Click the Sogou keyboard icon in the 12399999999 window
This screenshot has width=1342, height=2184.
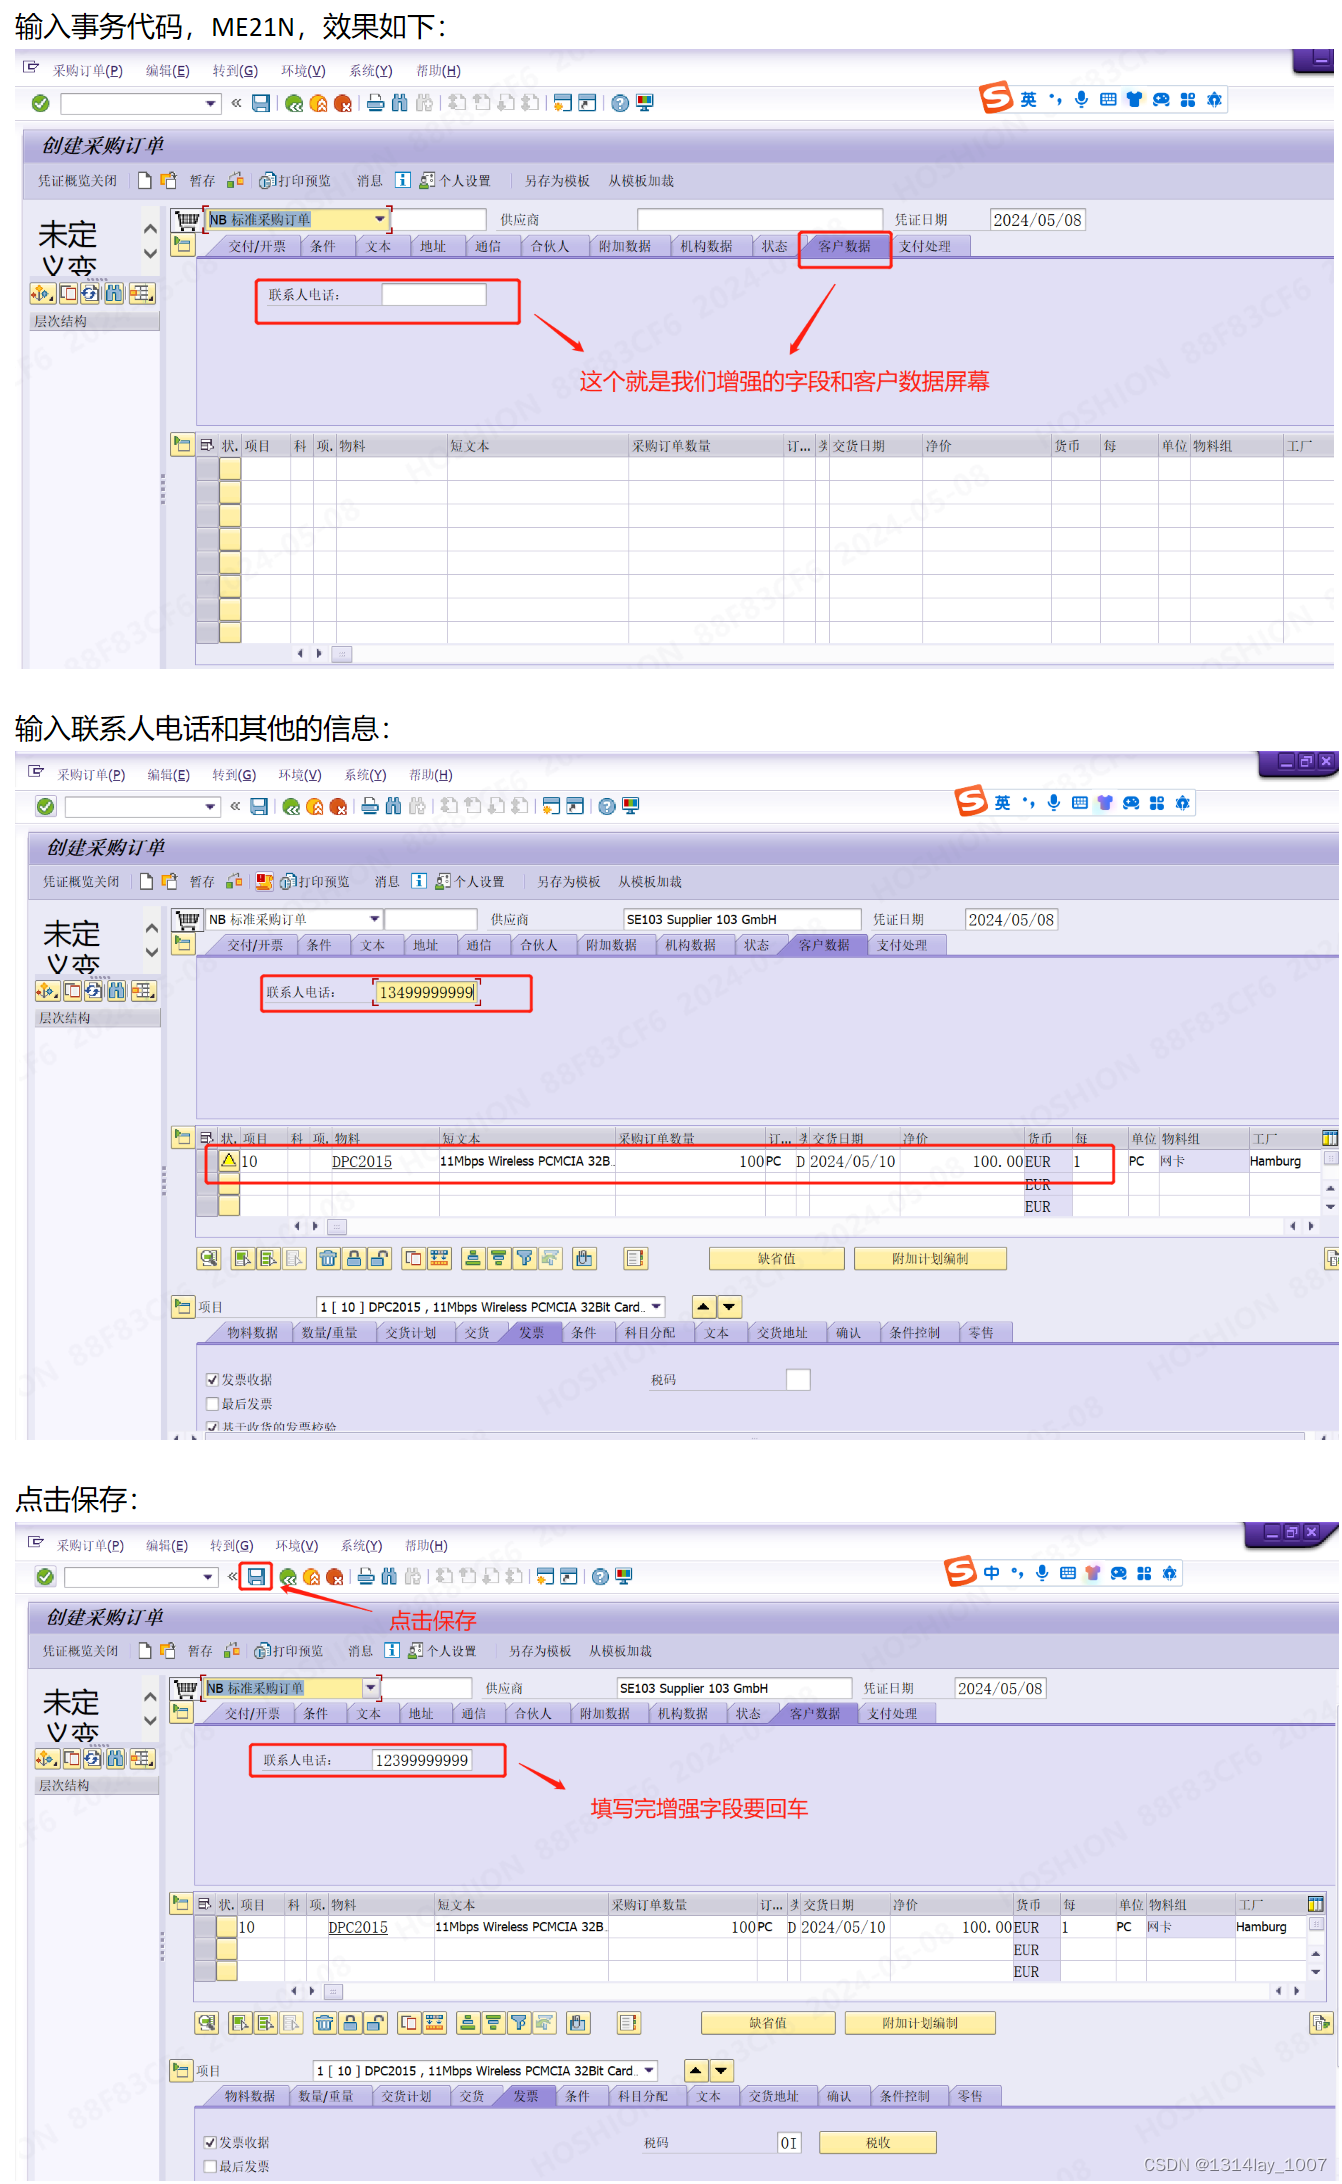1068,1573
